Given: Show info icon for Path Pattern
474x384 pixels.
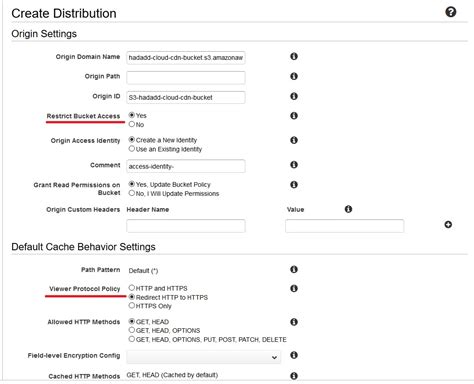Looking at the screenshot, I should (x=294, y=269).
